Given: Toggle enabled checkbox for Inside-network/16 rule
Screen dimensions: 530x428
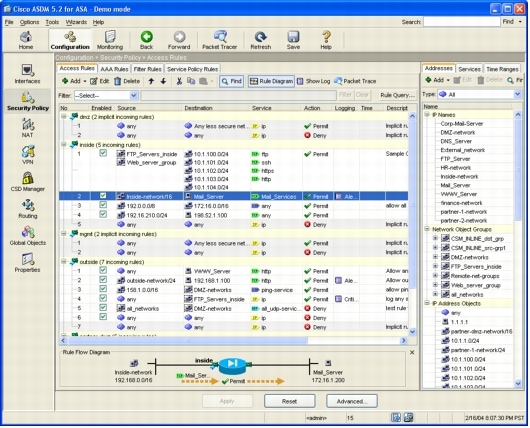Looking at the screenshot, I should [103, 196].
